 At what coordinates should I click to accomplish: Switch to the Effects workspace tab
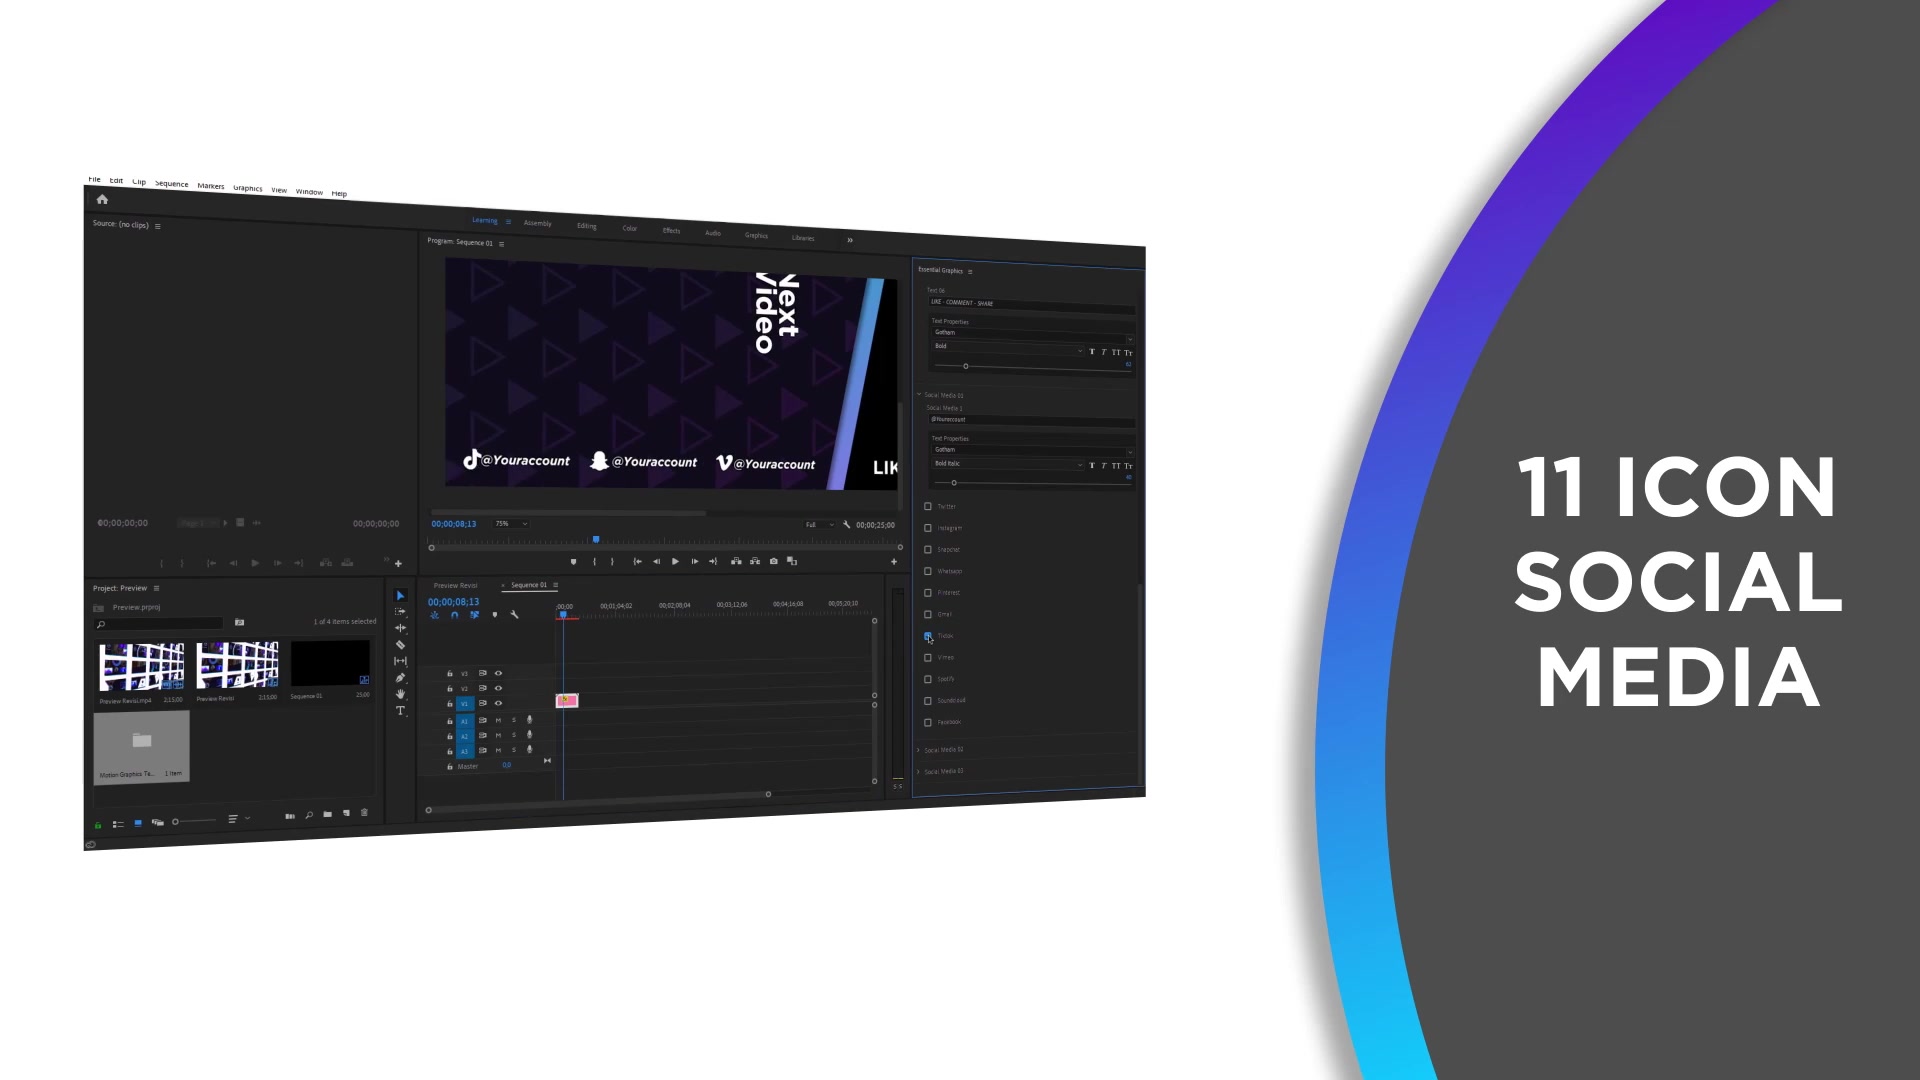pos(671,230)
